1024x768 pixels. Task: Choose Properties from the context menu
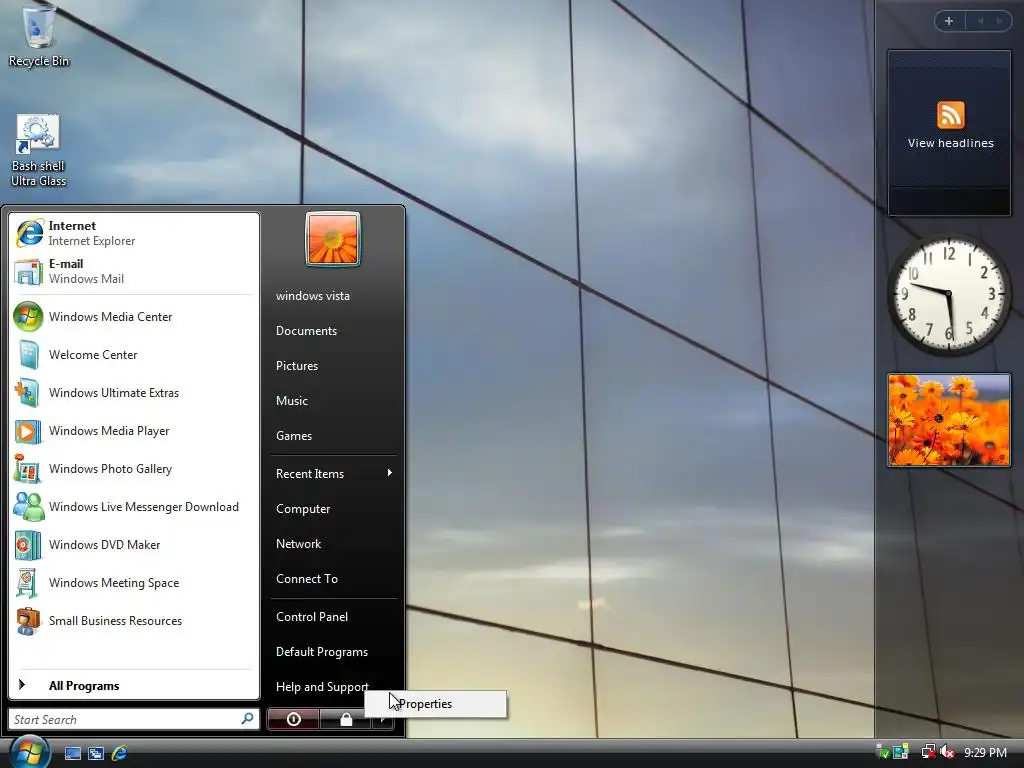click(436, 704)
